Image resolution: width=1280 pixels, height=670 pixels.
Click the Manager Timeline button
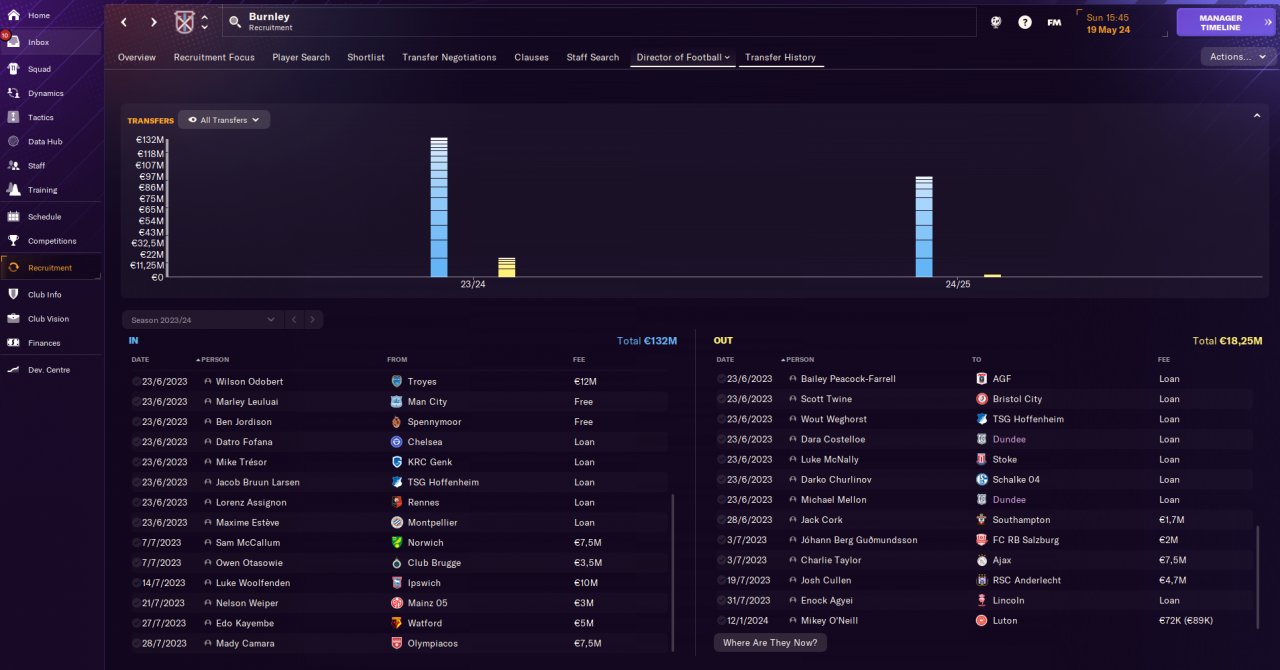tap(1226, 22)
